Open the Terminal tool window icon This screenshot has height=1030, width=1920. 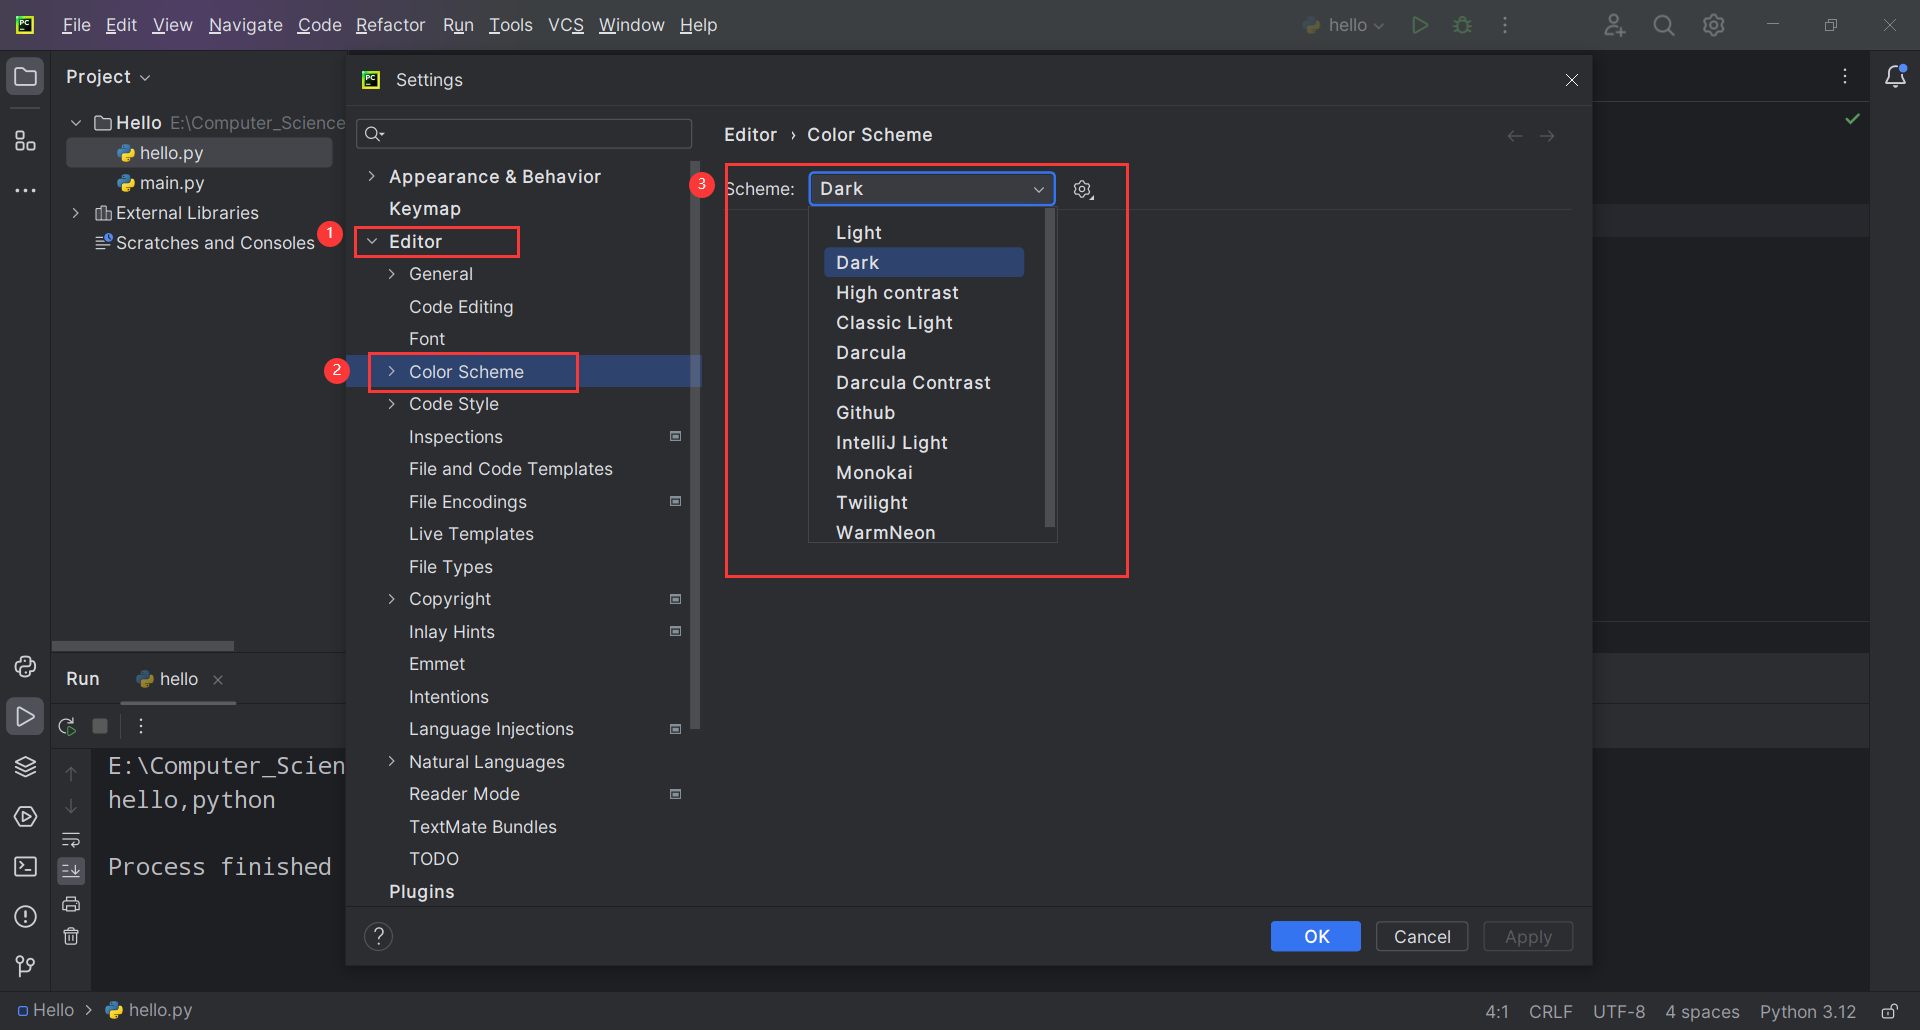click(25, 867)
